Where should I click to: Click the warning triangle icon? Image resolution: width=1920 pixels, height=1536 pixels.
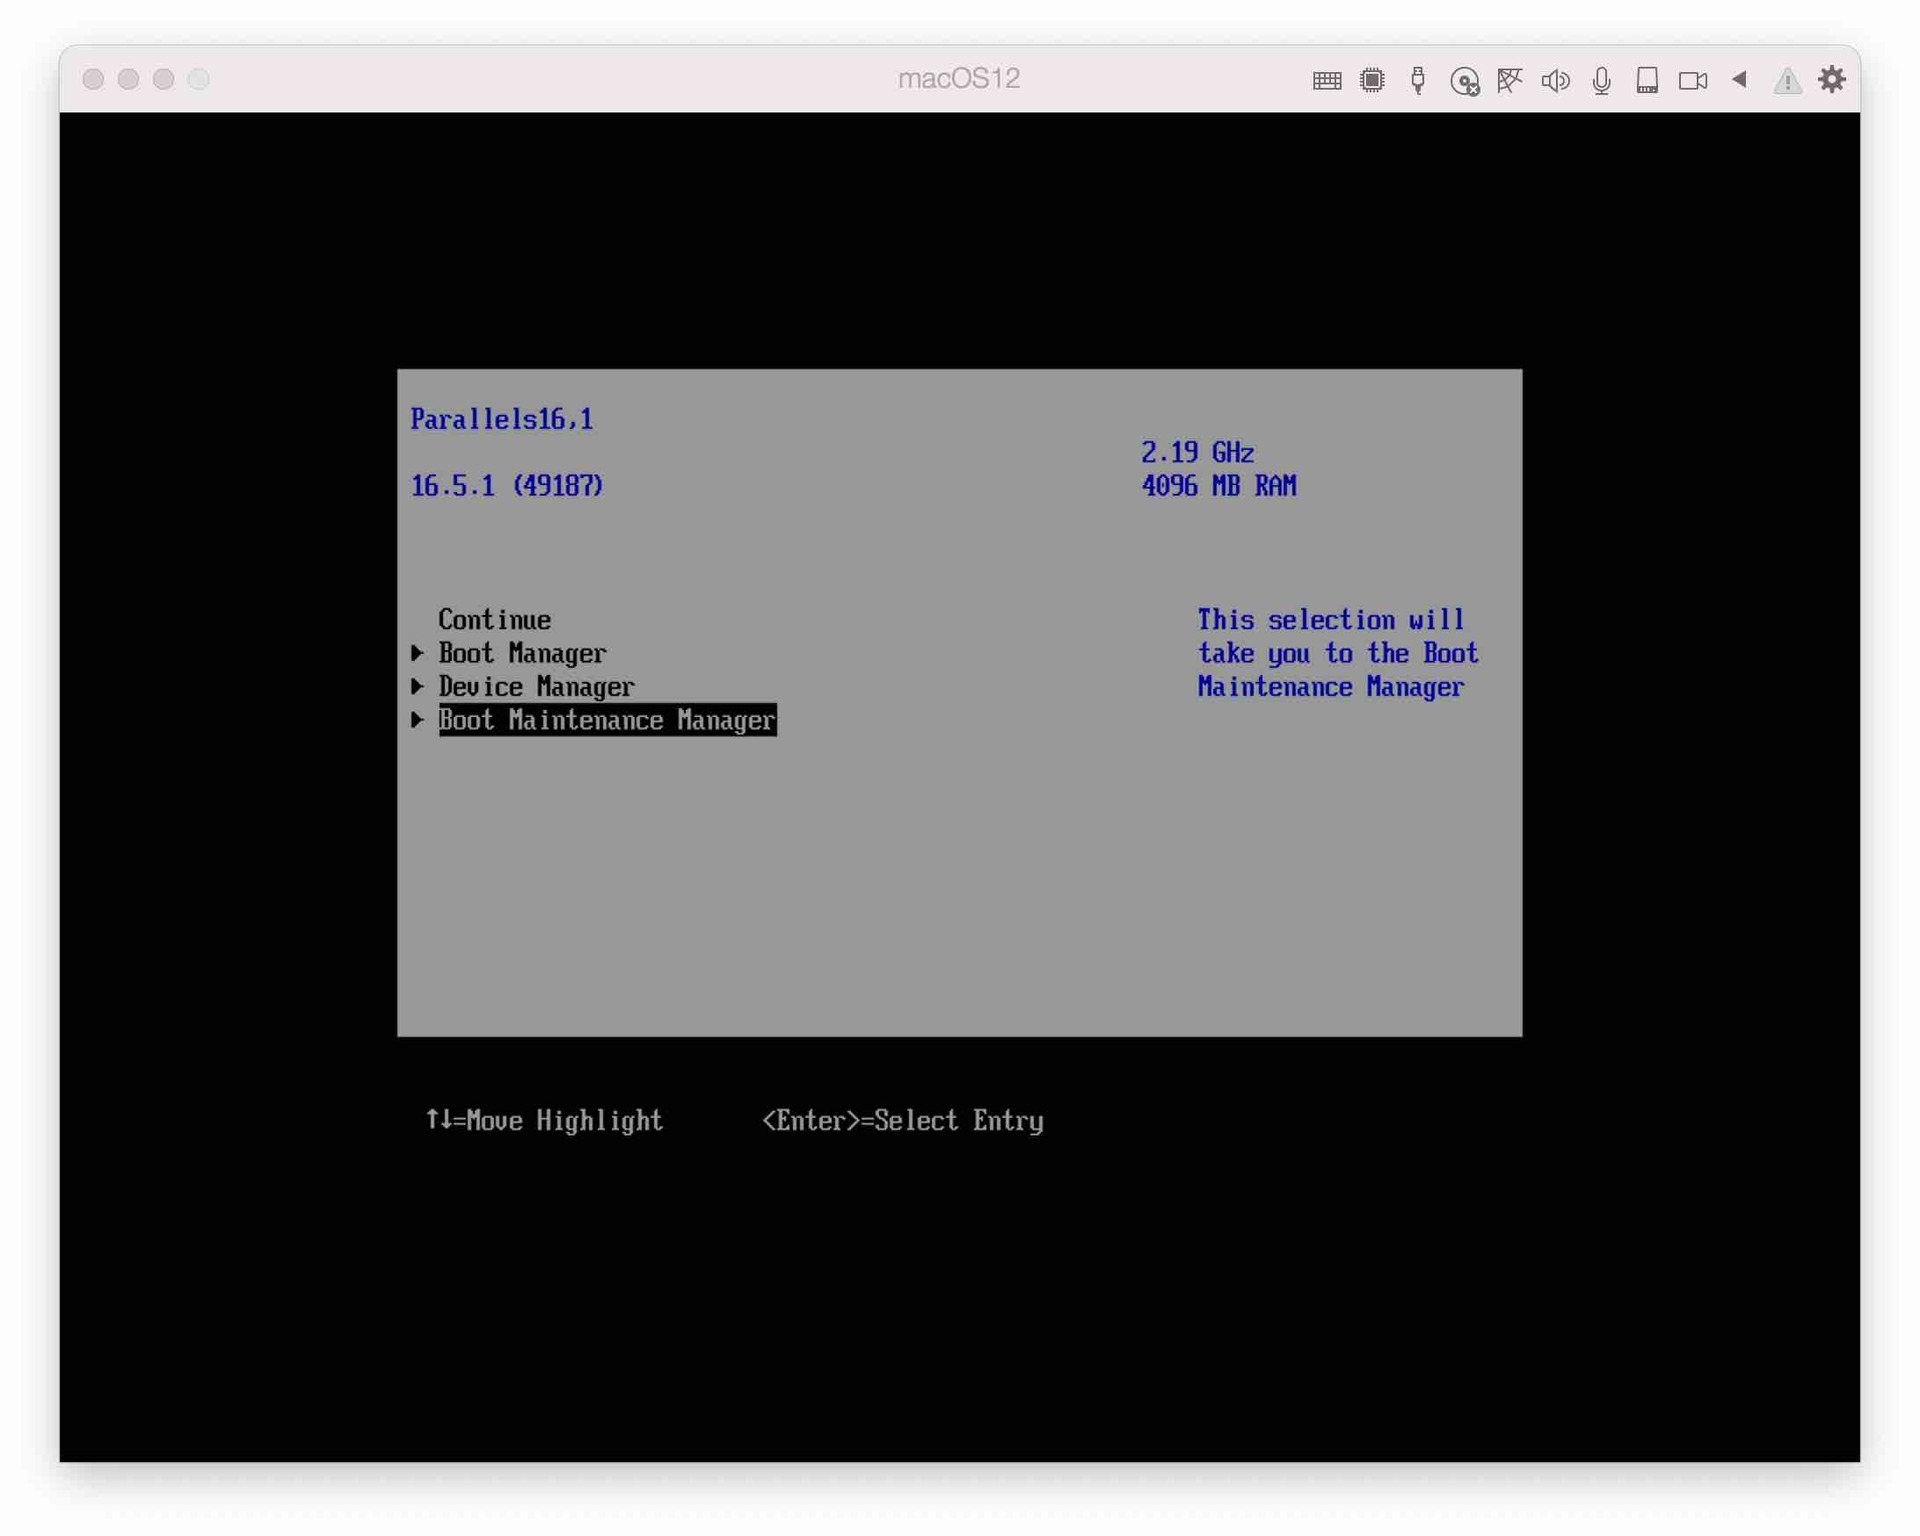(1787, 80)
